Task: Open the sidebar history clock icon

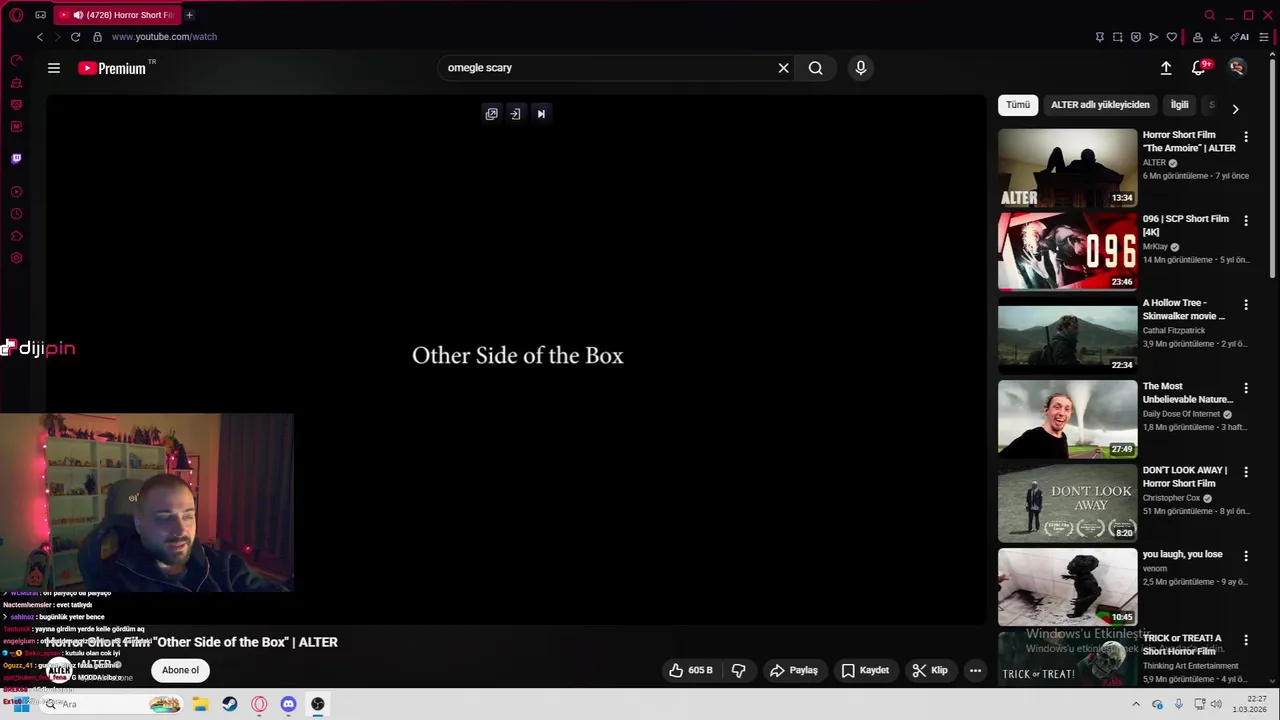Action: pyautogui.click(x=16, y=214)
